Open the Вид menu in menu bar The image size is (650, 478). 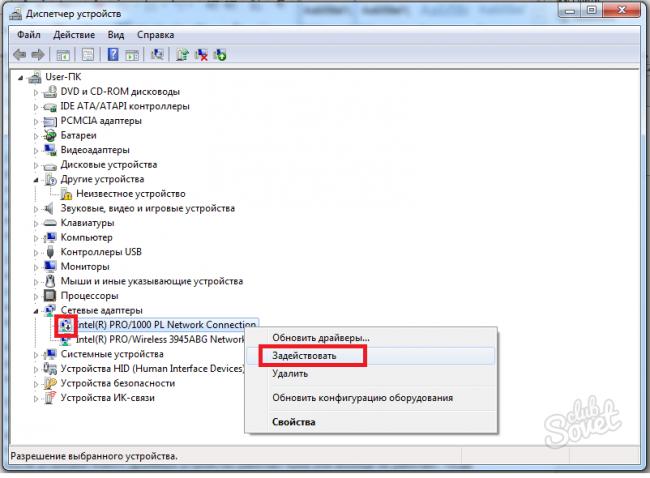point(116,33)
